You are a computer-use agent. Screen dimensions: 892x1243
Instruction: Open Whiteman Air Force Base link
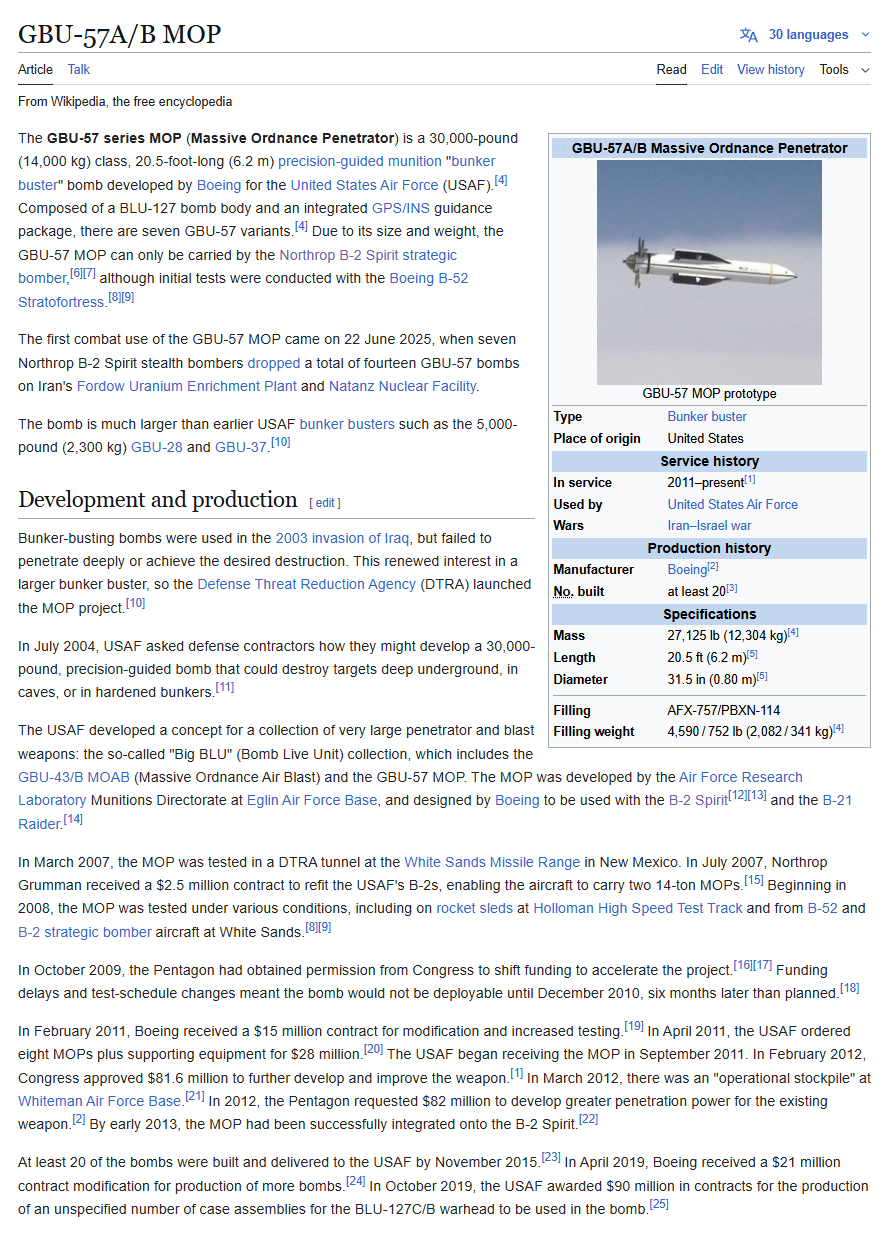[100, 1100]
